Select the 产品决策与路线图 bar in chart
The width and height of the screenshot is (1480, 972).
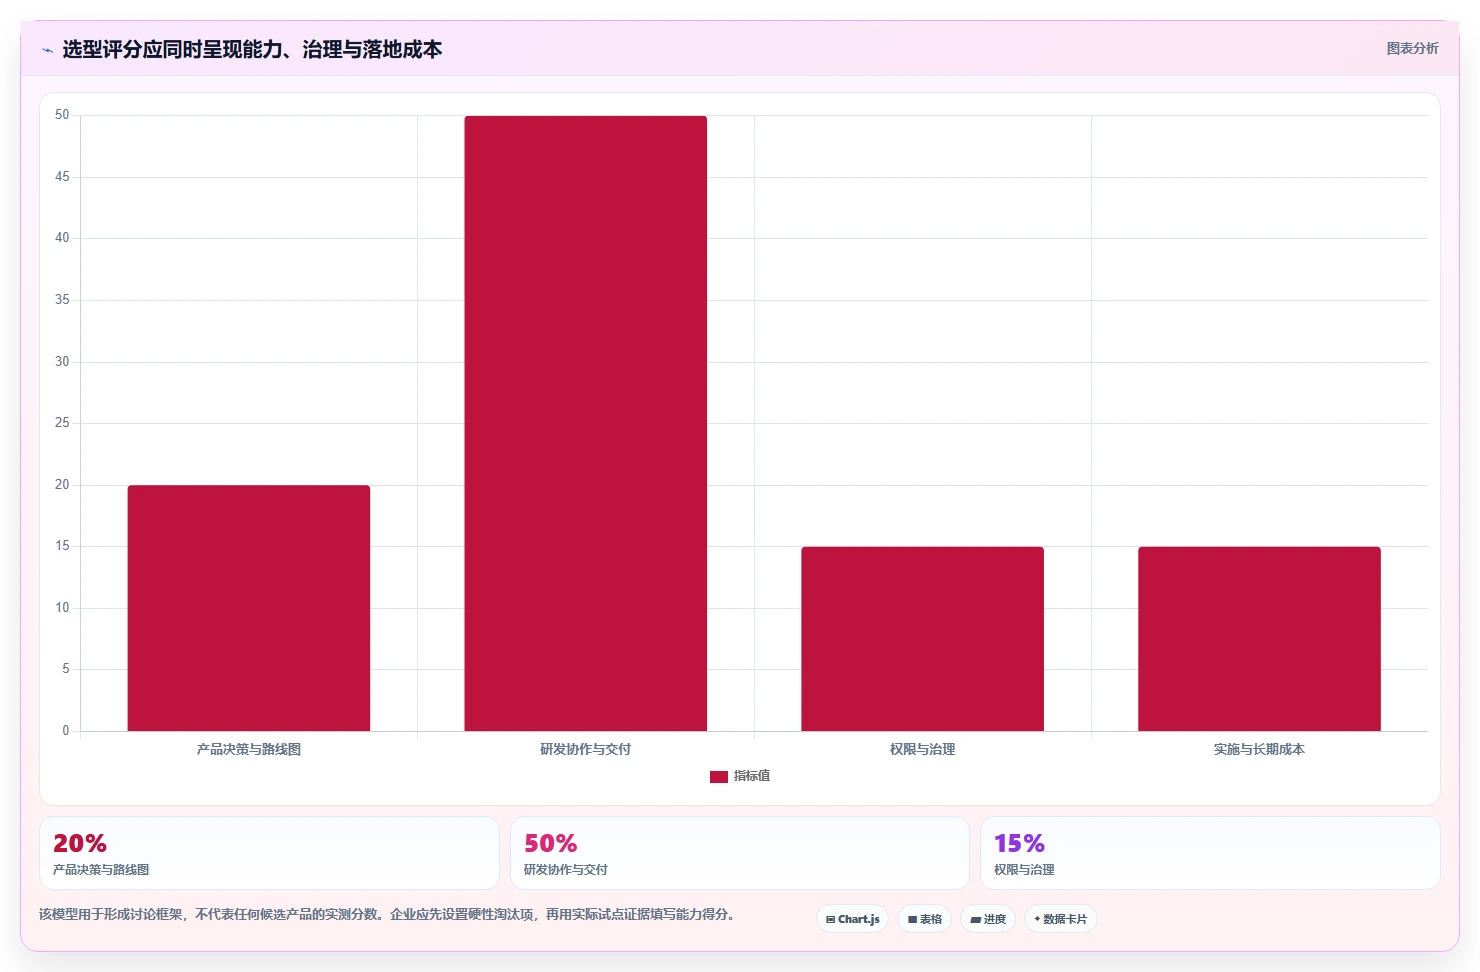click(x=249, y=608)
